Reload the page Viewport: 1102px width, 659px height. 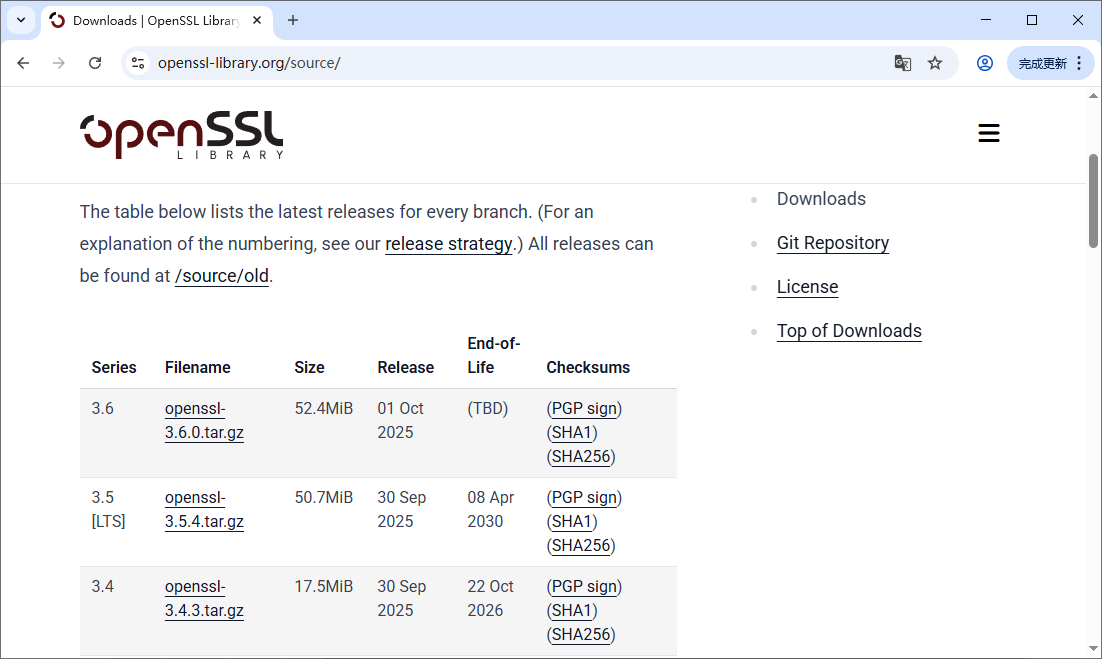95,63
